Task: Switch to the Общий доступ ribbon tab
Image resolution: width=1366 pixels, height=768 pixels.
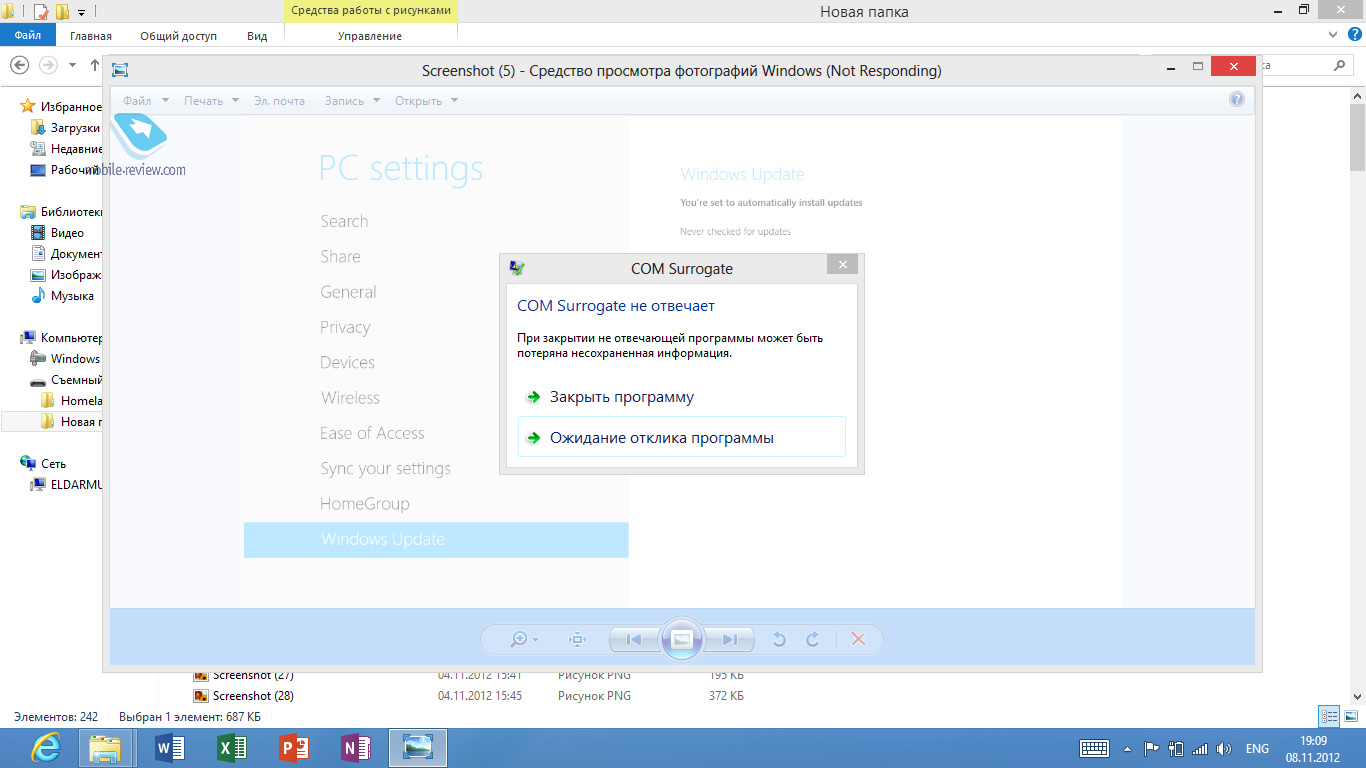Action: [x=178, y=35]
